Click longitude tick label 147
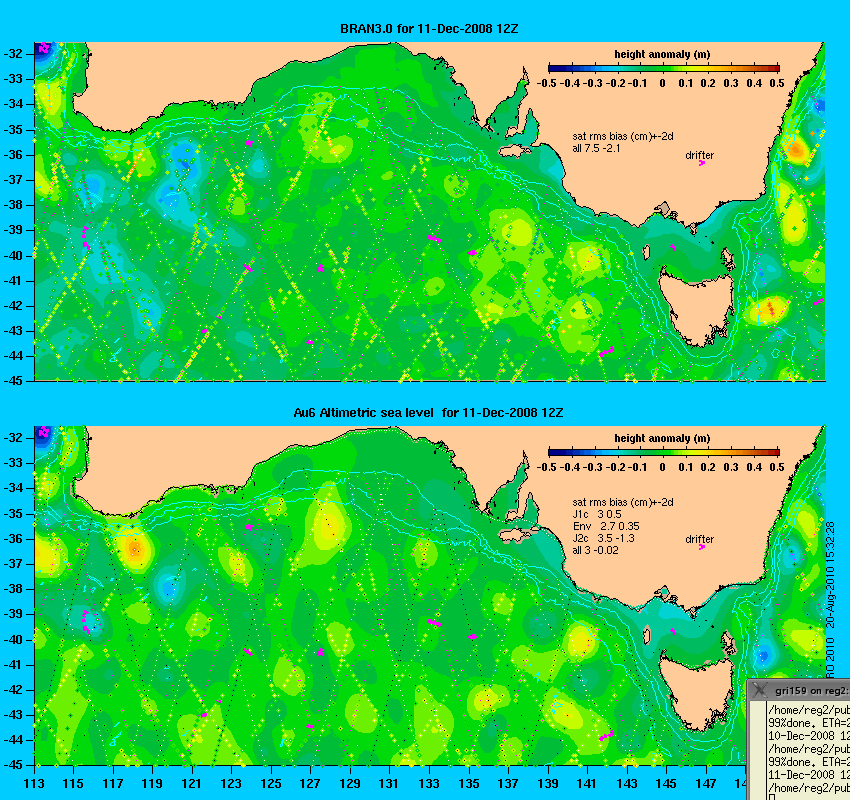850x800 pixels. point(706,784)
